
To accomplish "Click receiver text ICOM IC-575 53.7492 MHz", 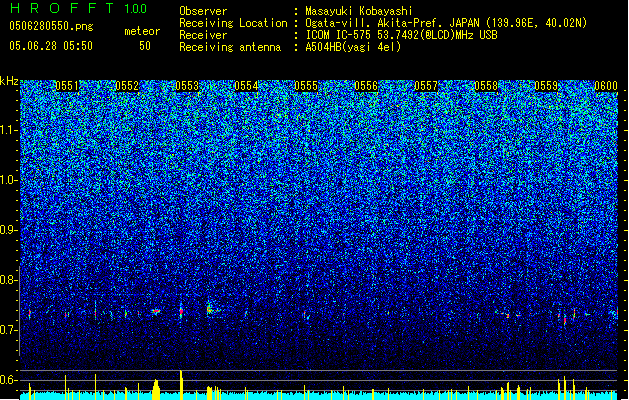I will pyautogui.click(x=401, y=35).
